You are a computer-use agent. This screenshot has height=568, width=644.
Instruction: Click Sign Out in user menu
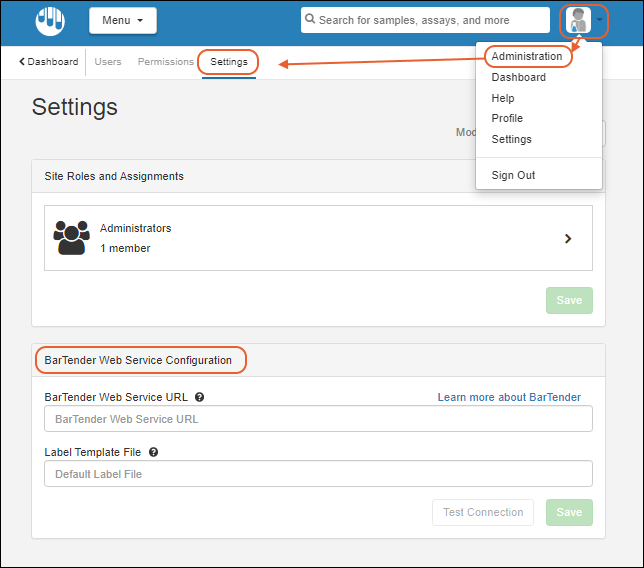point(513,175)
